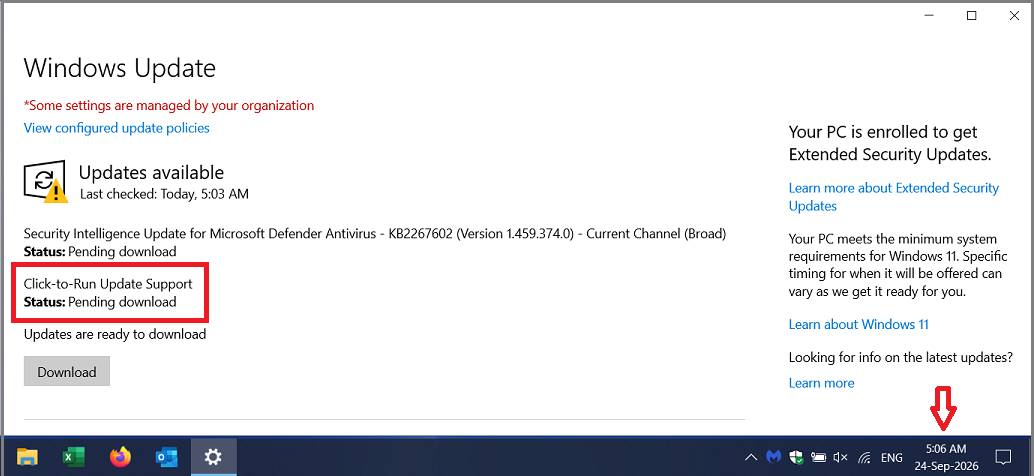Viewport: 1034px width, 476px height.
Task: Open Firefox from the taskbar
Action: point(120,456)
